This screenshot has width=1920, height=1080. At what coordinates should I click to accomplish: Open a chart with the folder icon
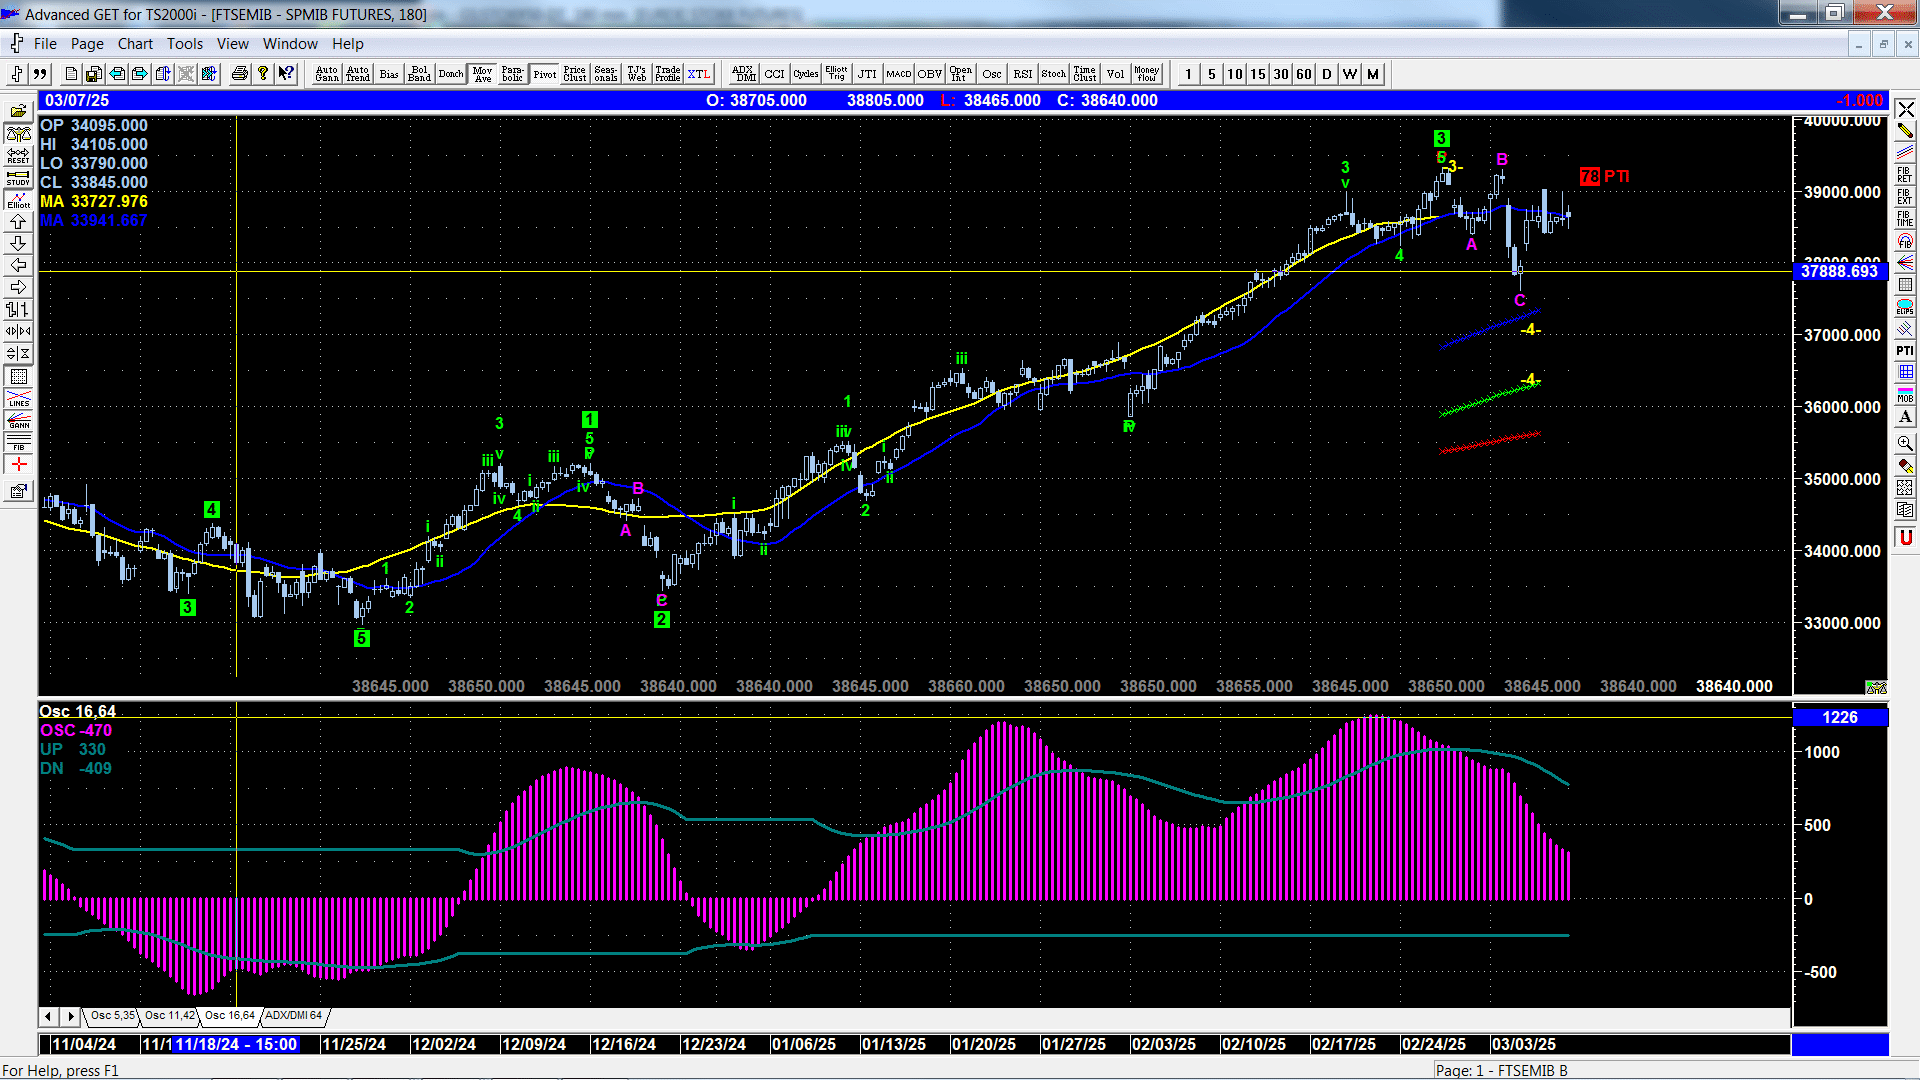18,111
